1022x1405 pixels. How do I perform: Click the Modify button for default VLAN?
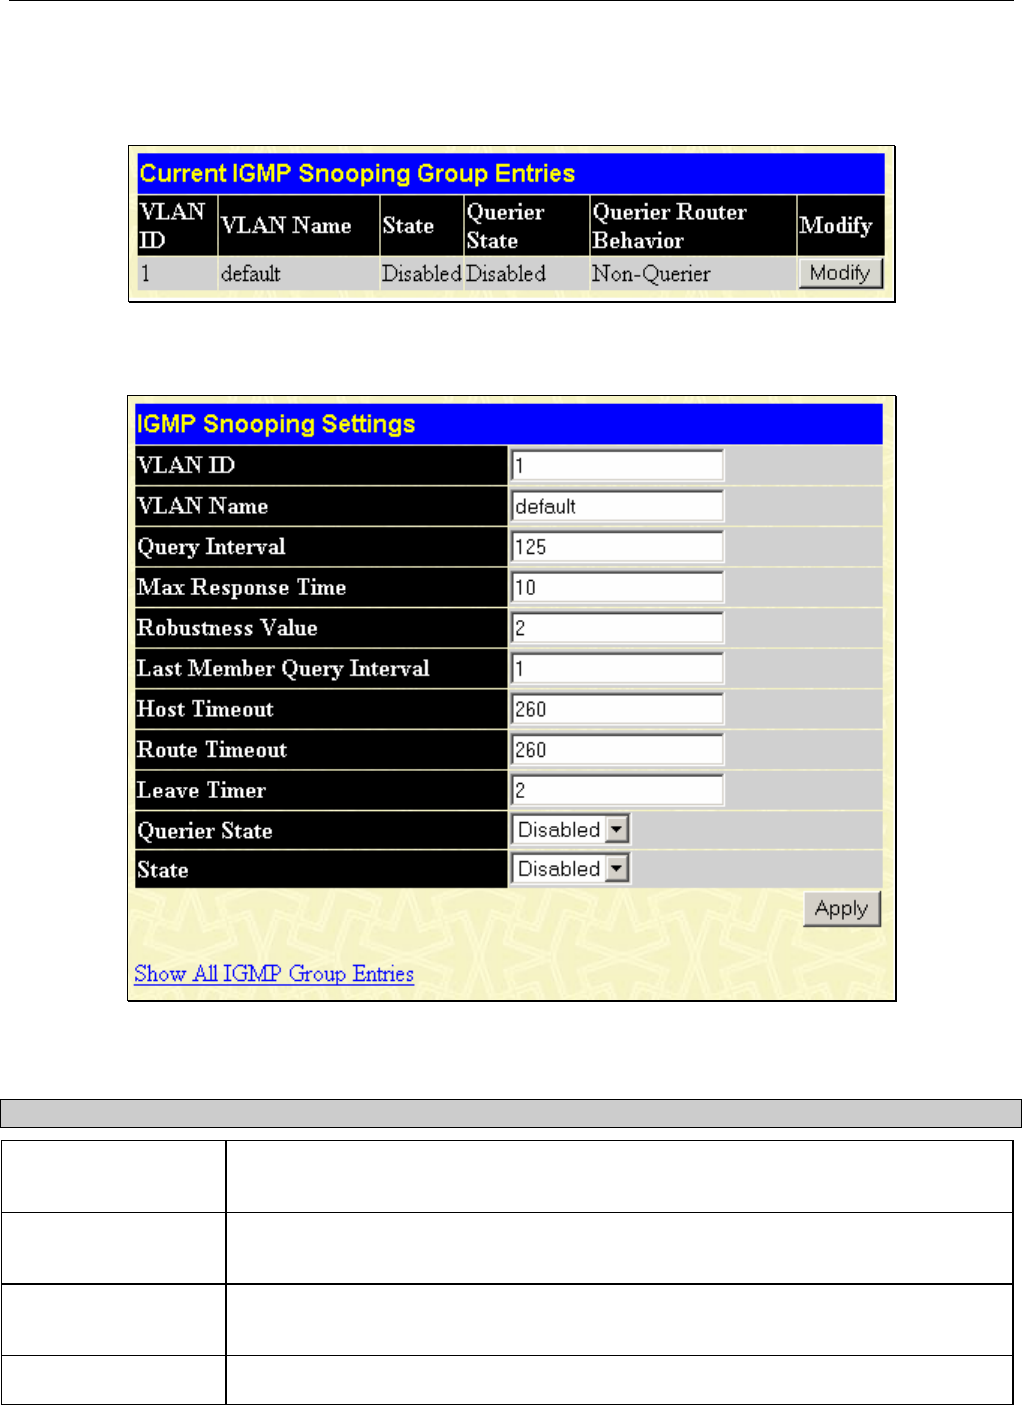pyautogui.click(x=840, y=273)
